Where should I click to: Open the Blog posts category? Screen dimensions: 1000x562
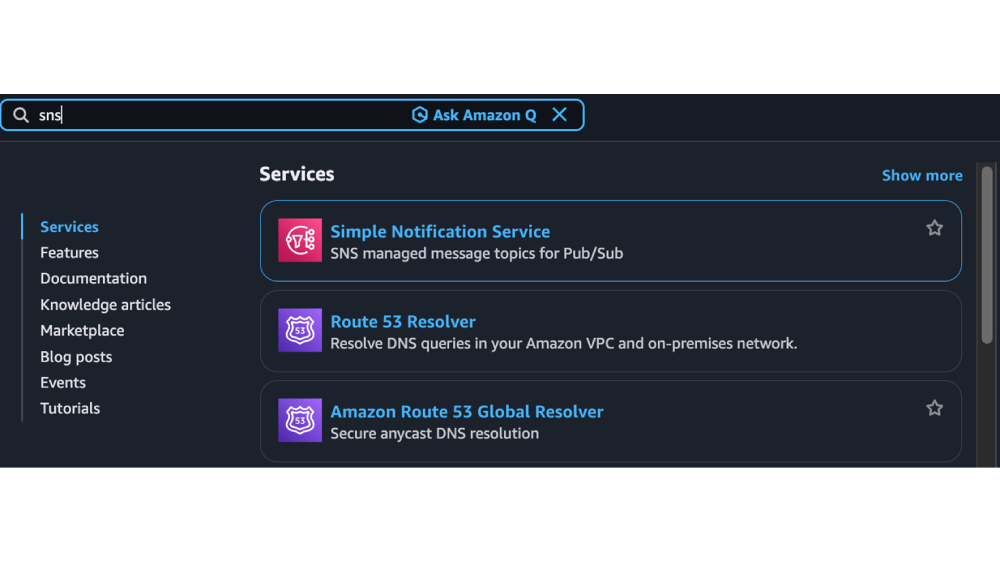(76, 357)
